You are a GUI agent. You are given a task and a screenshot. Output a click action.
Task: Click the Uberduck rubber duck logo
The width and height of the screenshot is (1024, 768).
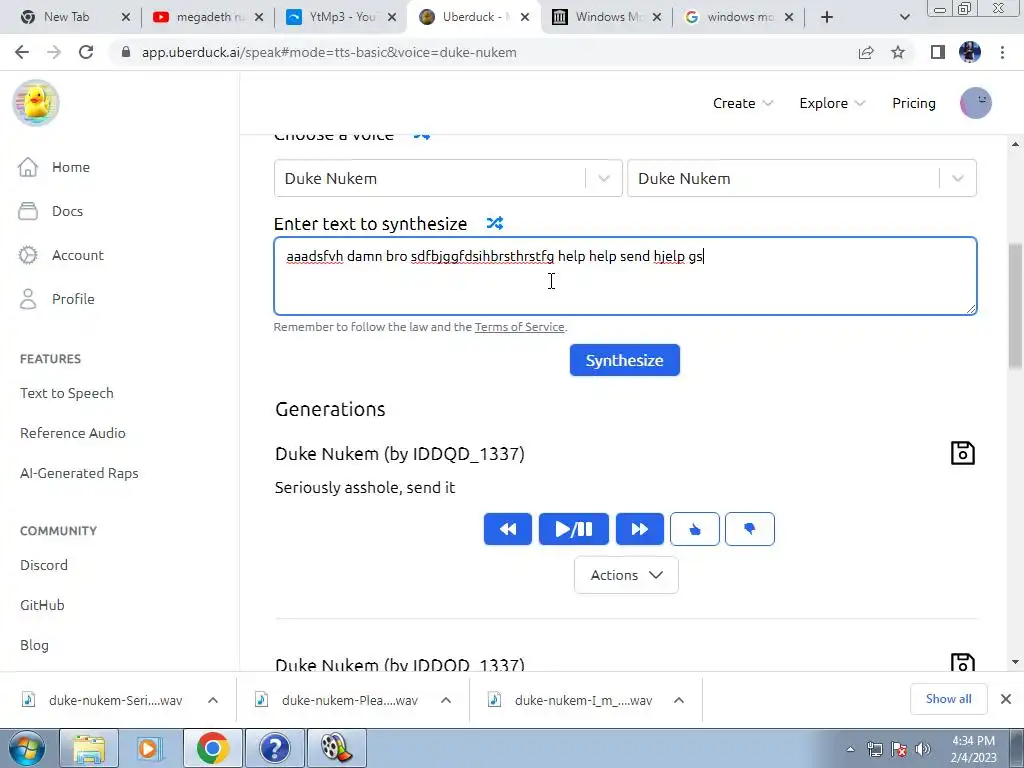click(36, 103)
